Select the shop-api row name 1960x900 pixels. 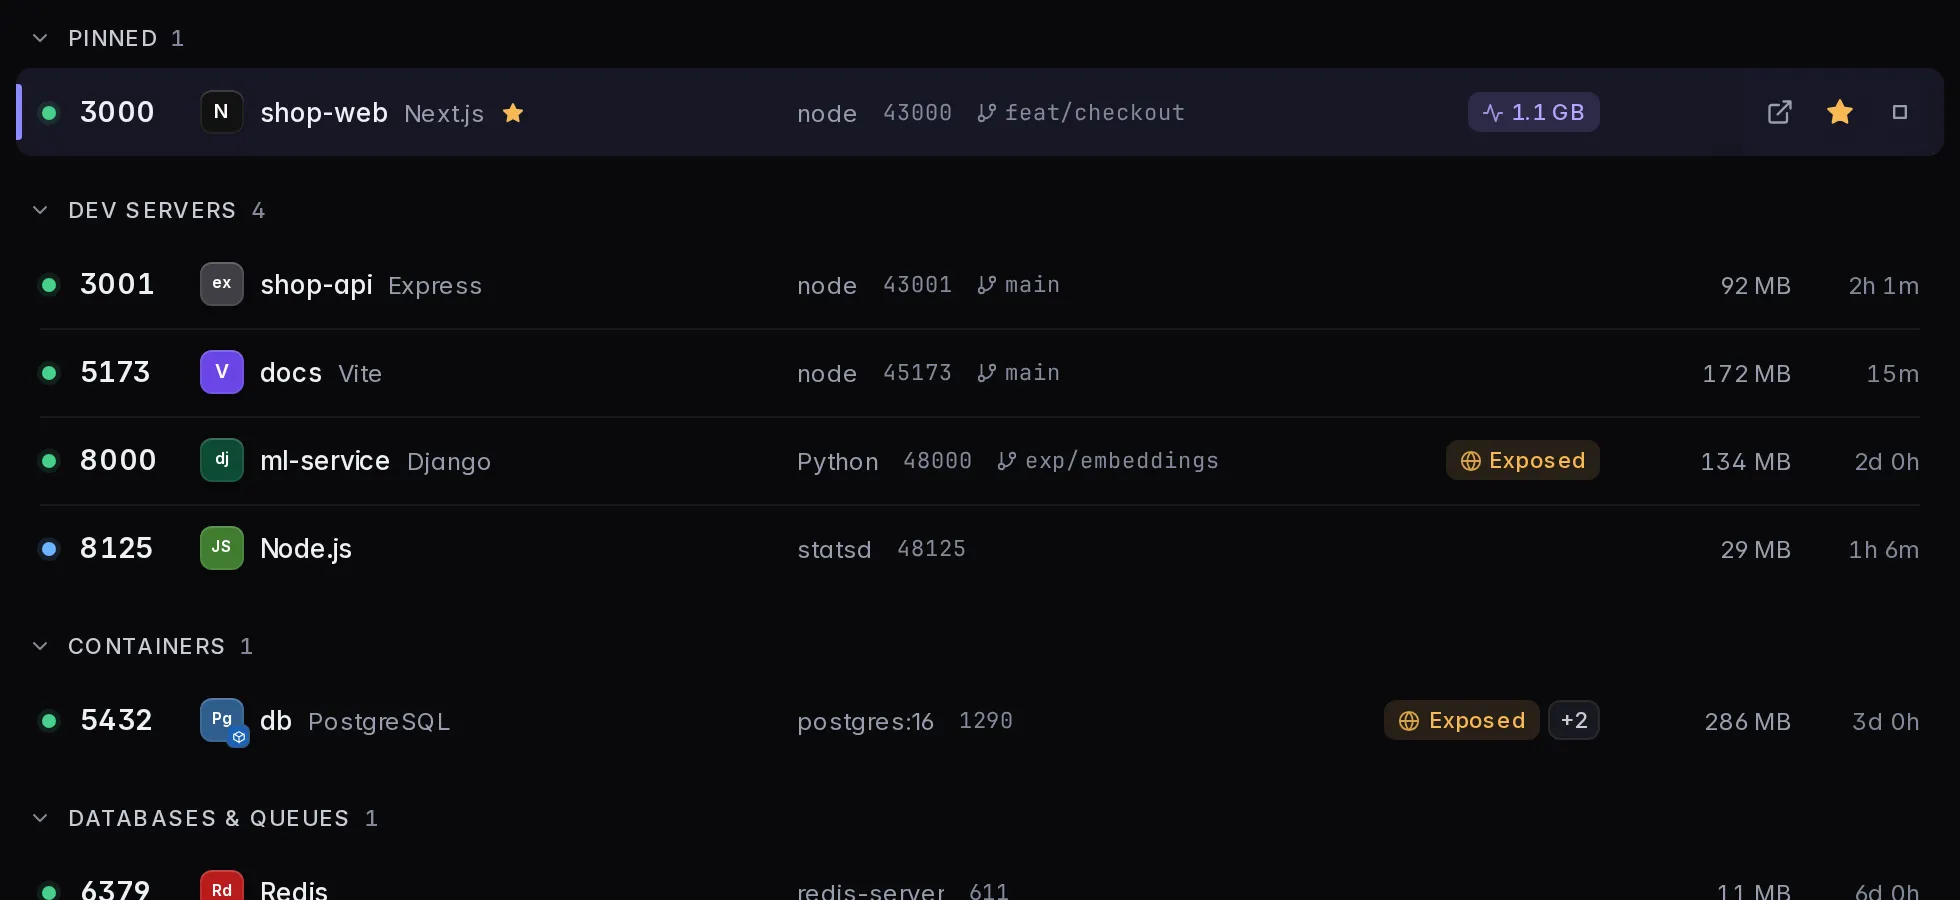[x=316, y=285]
